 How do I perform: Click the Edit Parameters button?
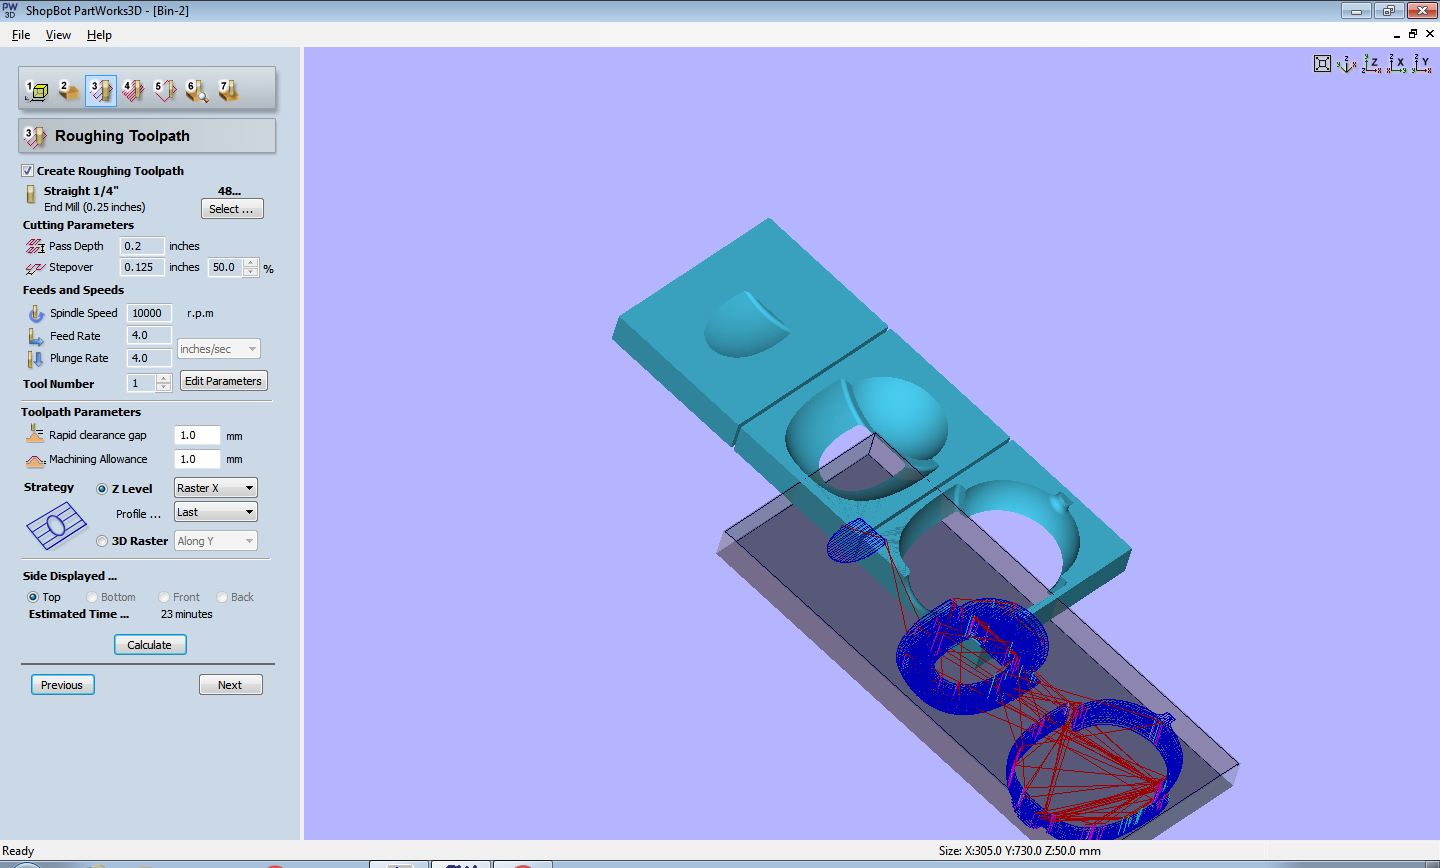coord(223,381)
